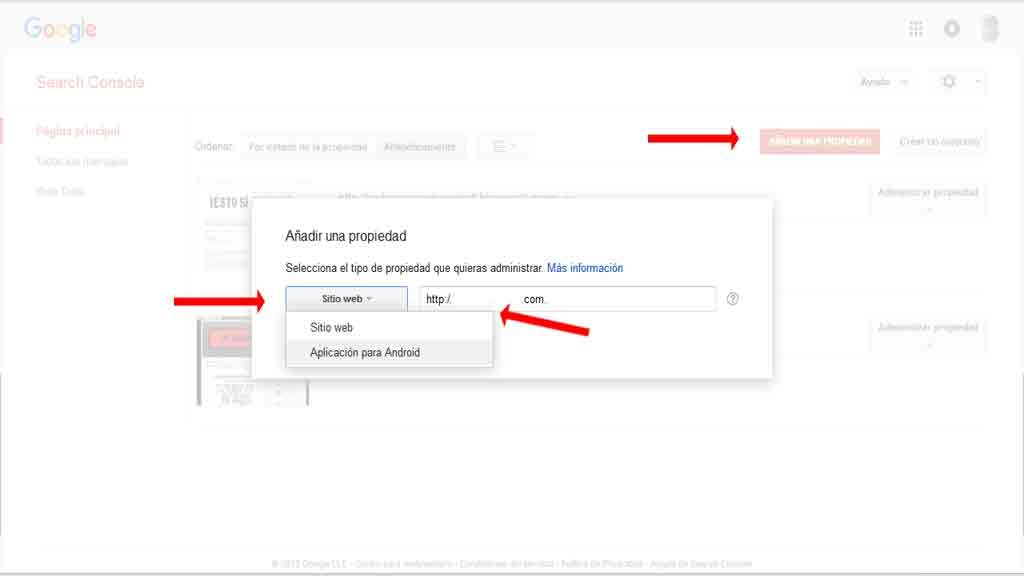Choose Sitio web from the dropdown list
Viewport: 1024px width, 576px height.
tap(389, 327)
